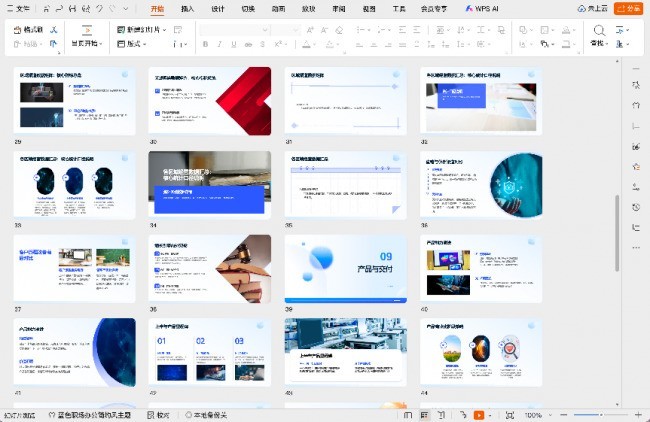
Task: Expand the quick access toolbar dropdown arrow
Action: (126, 8)
